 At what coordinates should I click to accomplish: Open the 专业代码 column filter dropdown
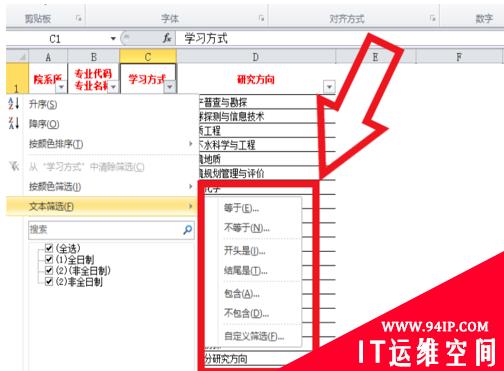point(113,87)
